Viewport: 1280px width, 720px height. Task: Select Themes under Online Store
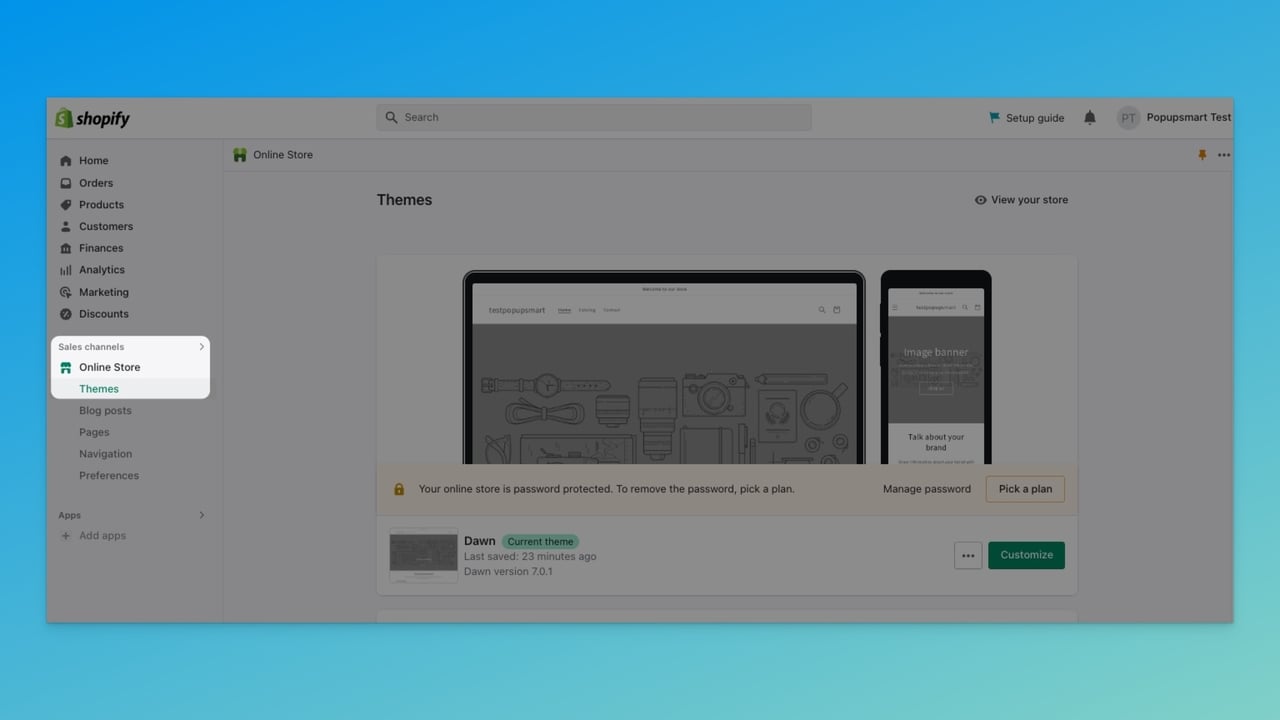pyautogui.click(x=98, y=388)
